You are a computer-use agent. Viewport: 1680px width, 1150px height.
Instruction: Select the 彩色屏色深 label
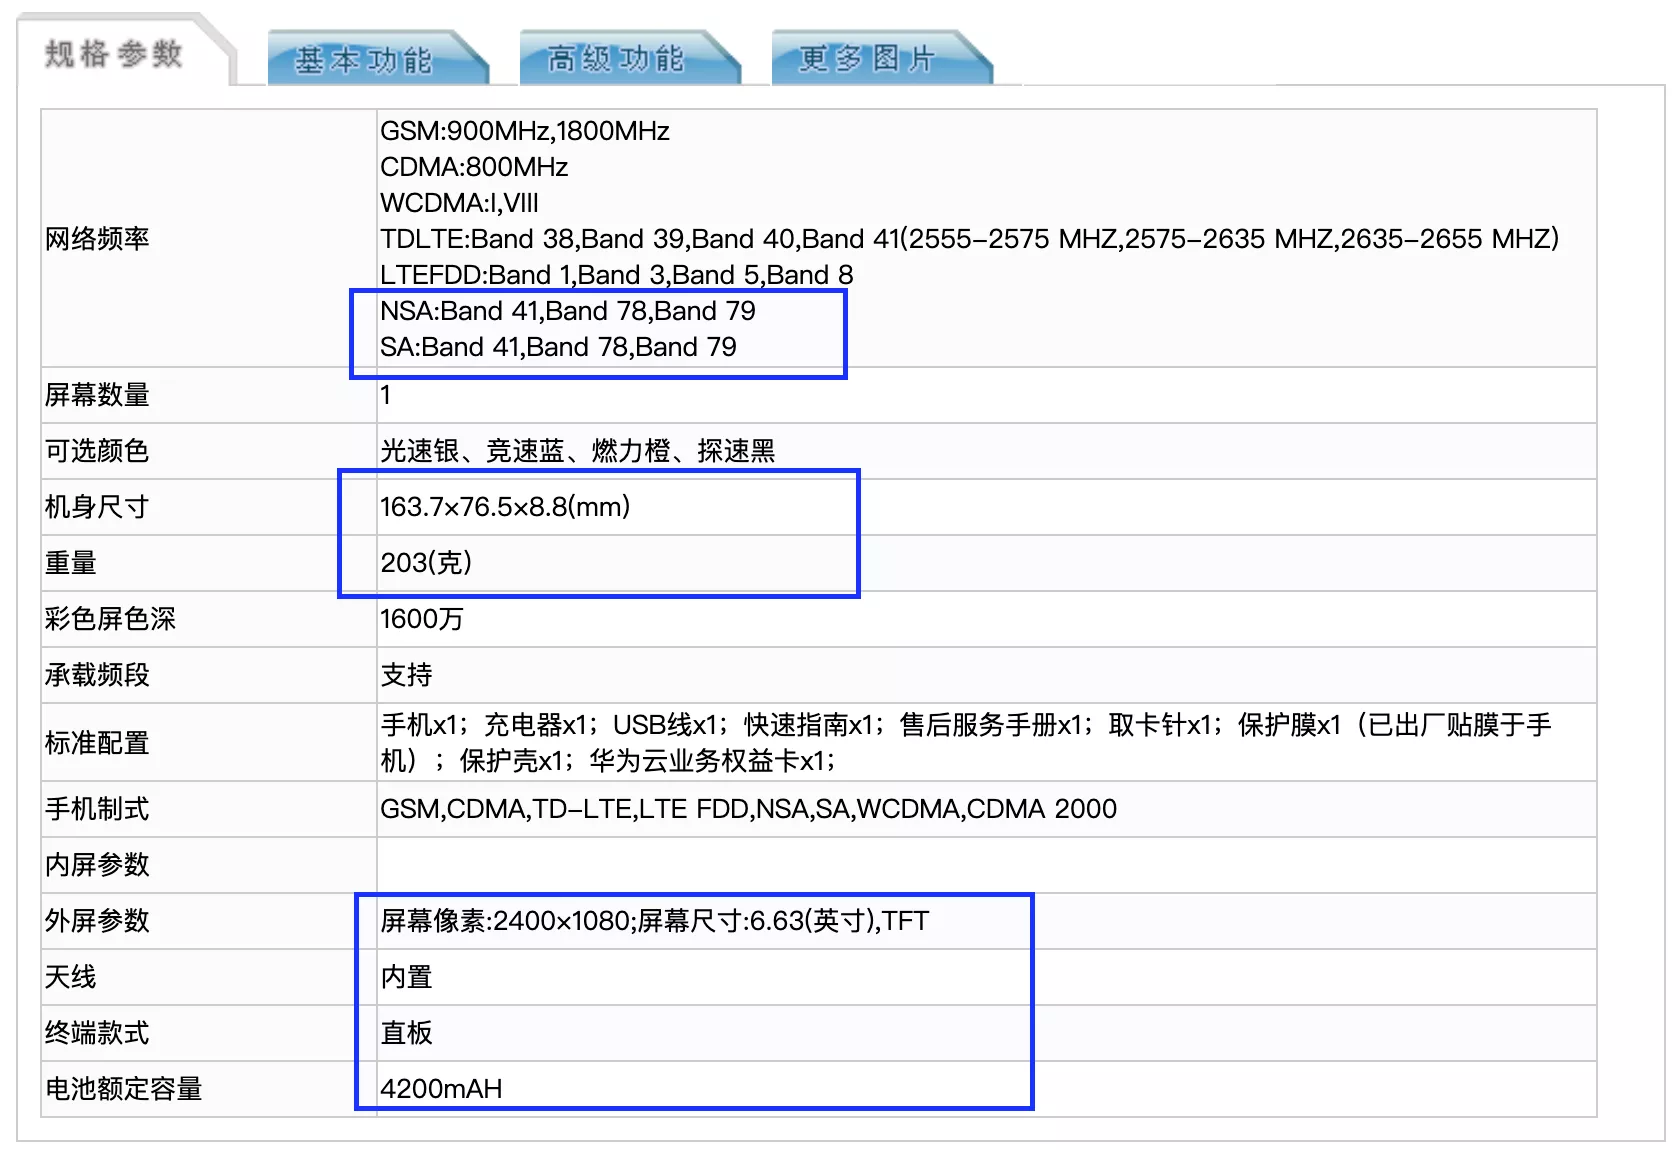(110, 619)
